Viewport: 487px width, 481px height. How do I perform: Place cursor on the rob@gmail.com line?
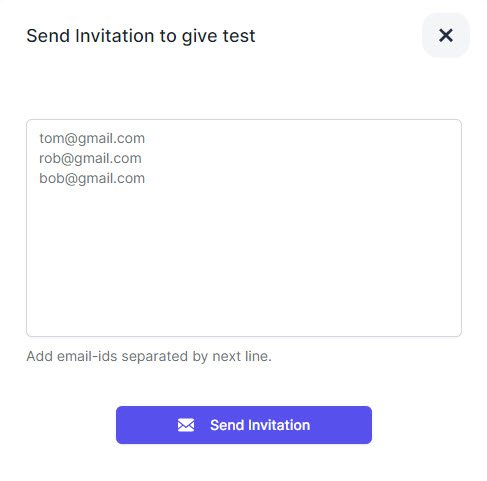90,158
